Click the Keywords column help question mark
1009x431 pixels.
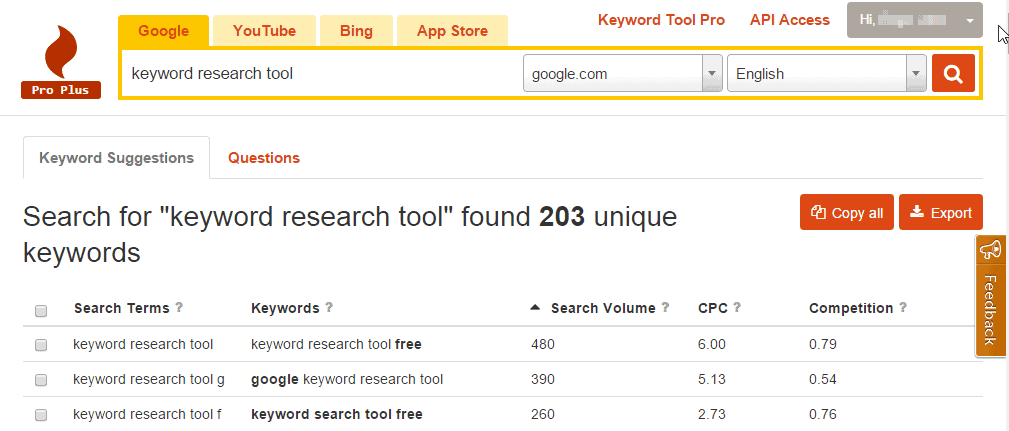329,307
